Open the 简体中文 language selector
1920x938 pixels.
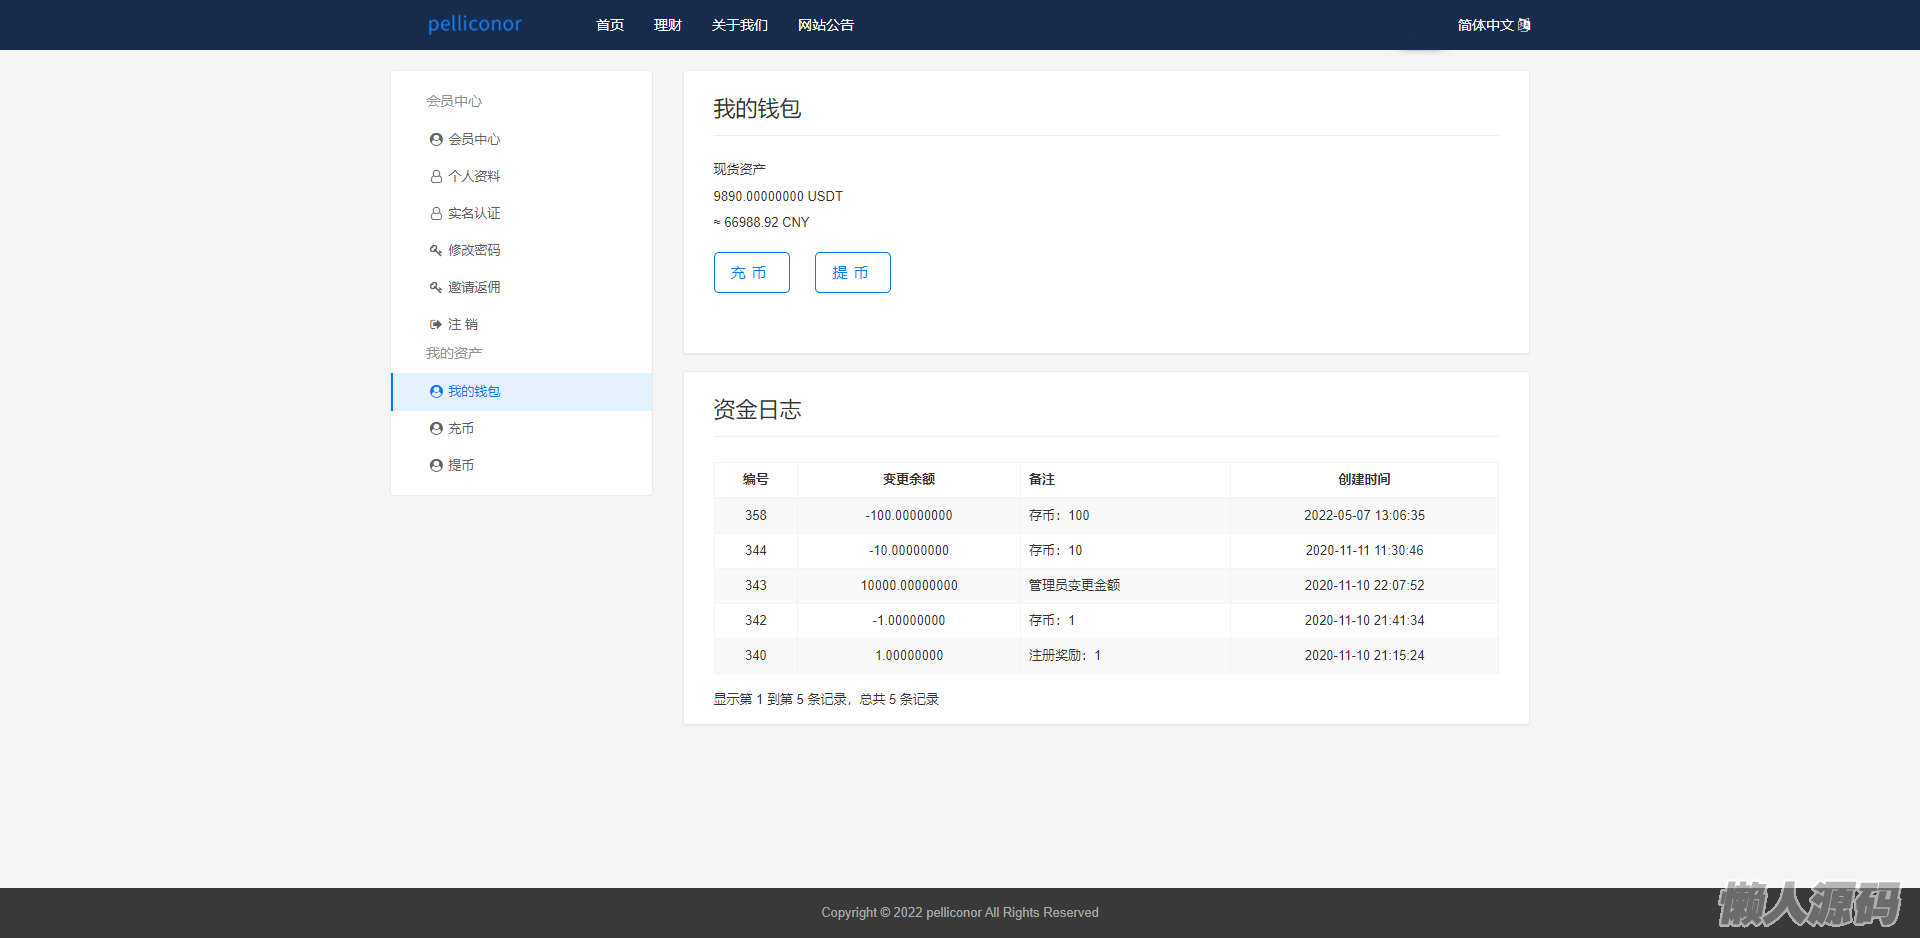[x=1493, y=25]
